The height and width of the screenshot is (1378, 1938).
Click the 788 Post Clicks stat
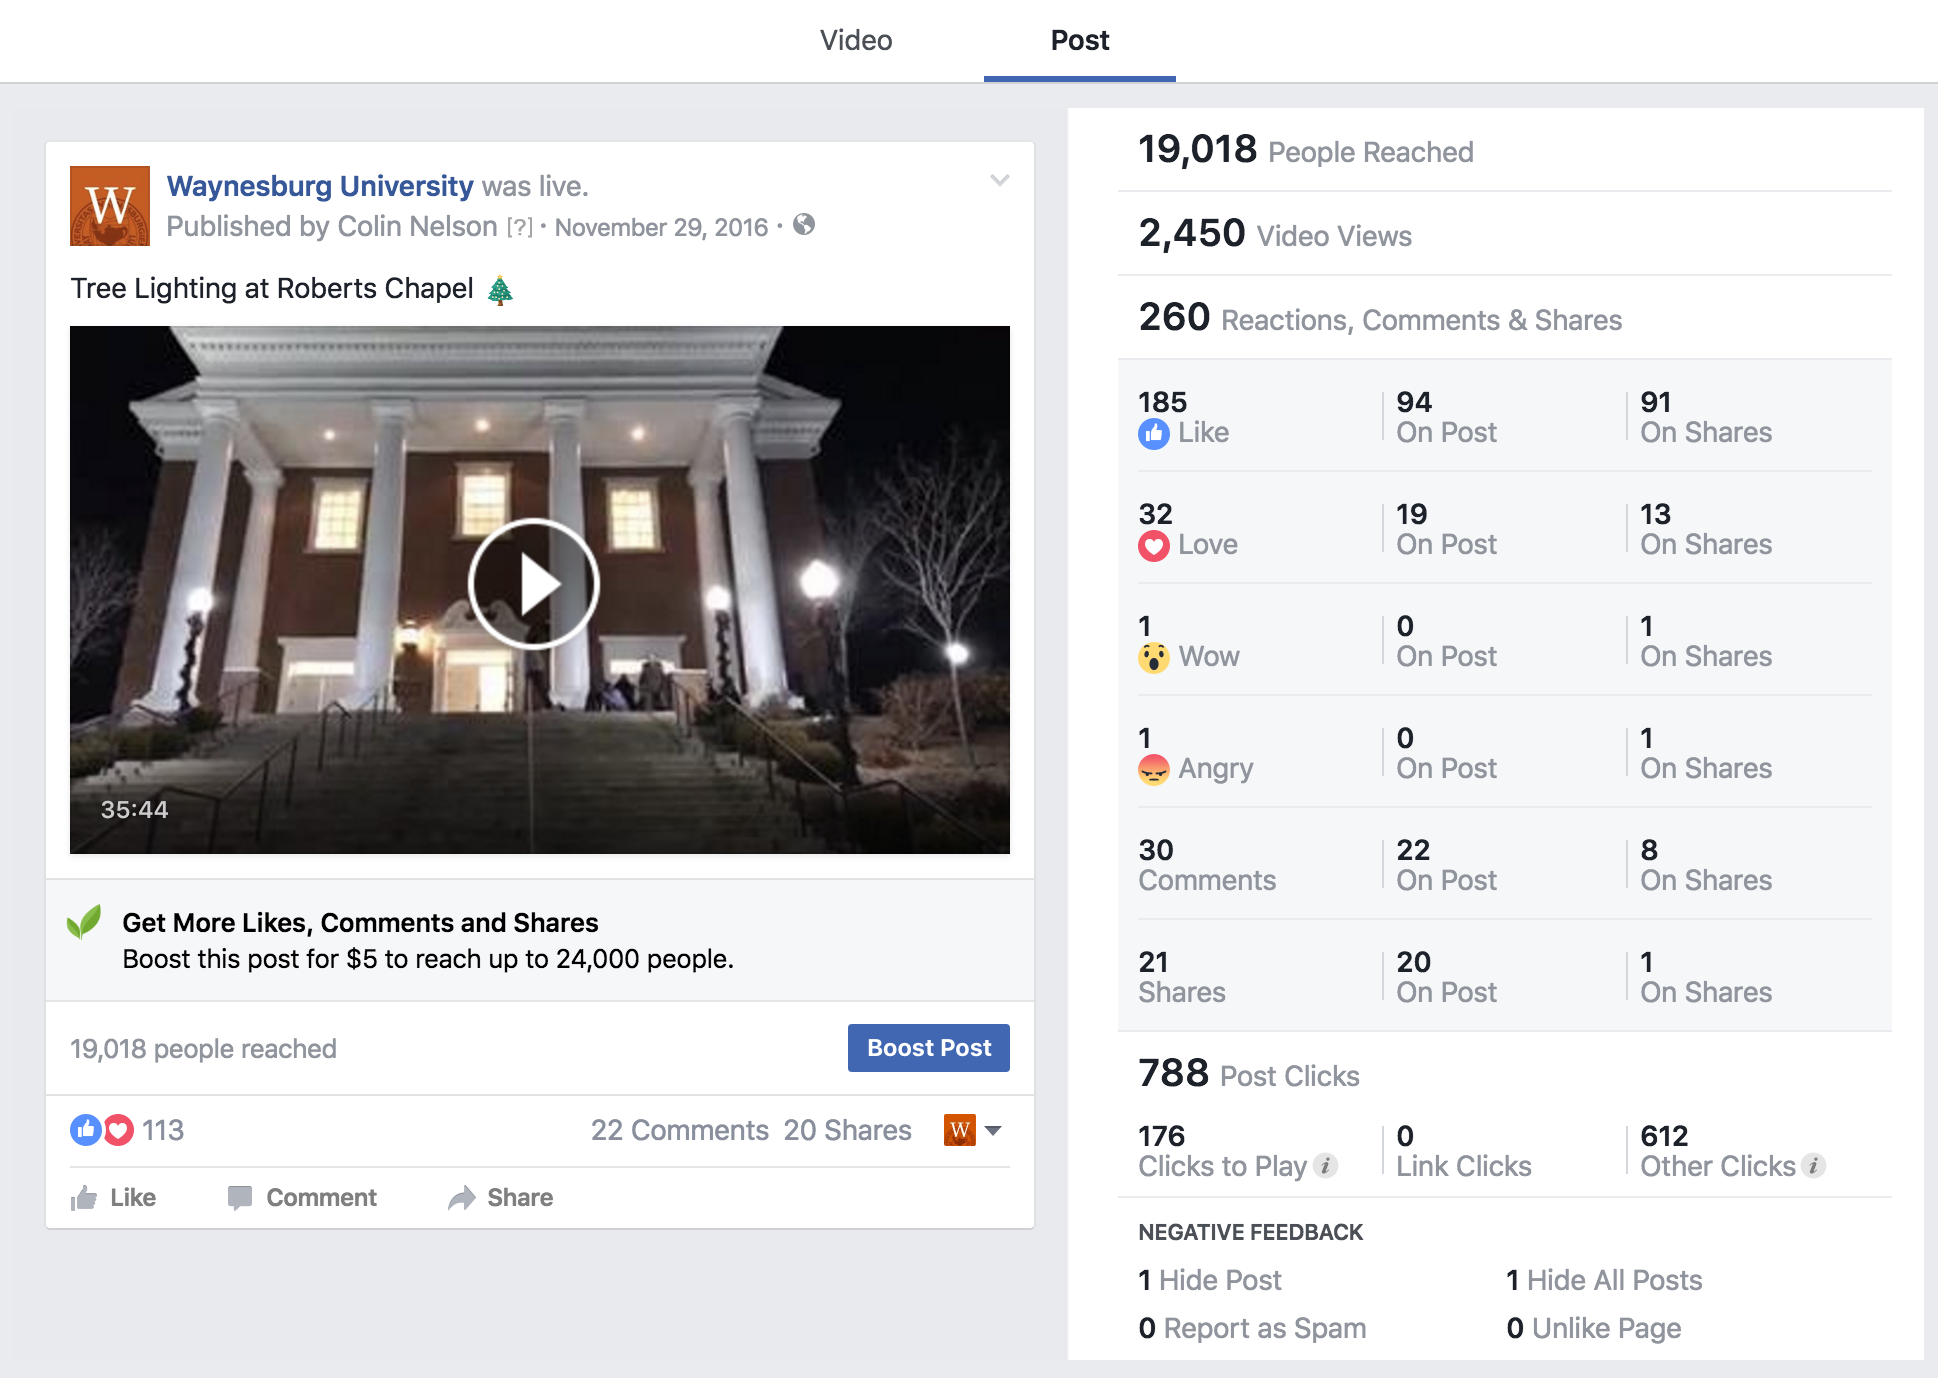click(1249, 1074)
